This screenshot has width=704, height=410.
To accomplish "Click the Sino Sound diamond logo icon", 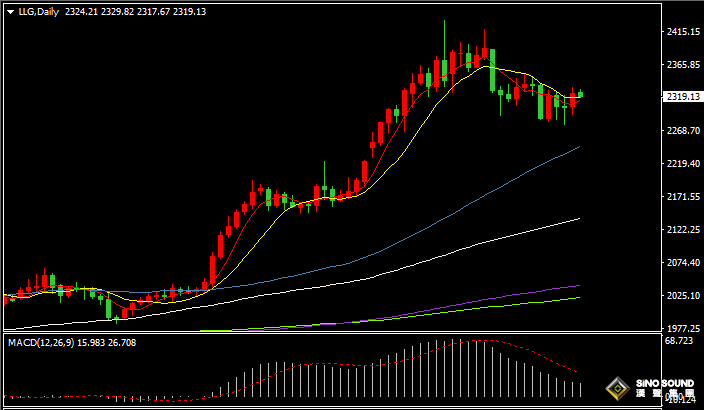I will point(619,389).
